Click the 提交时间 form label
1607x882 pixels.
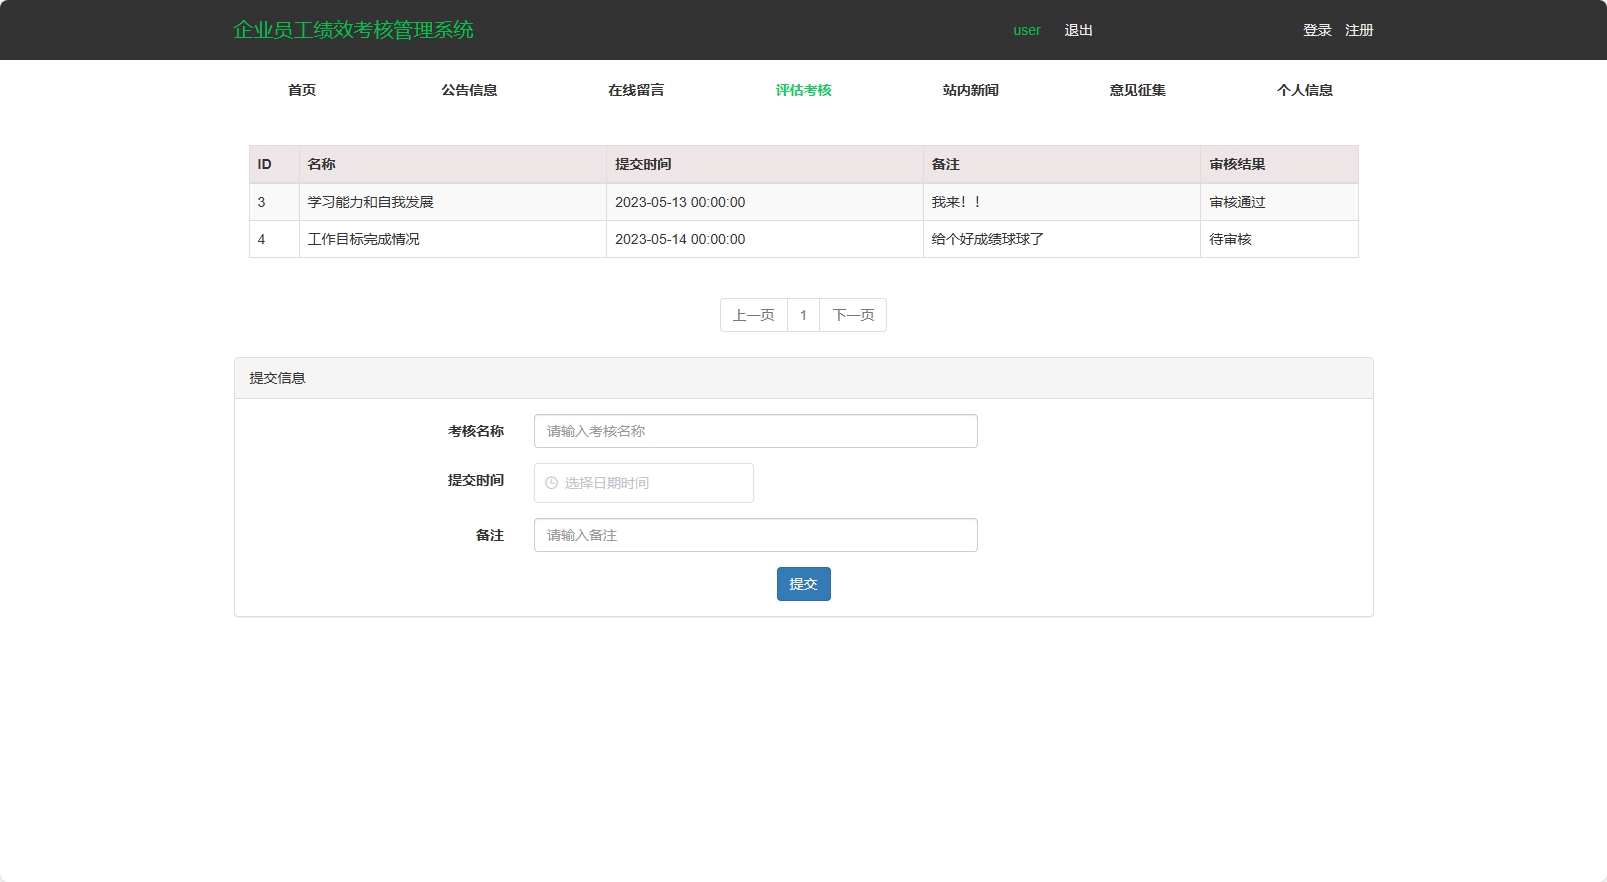coord(476,480)
